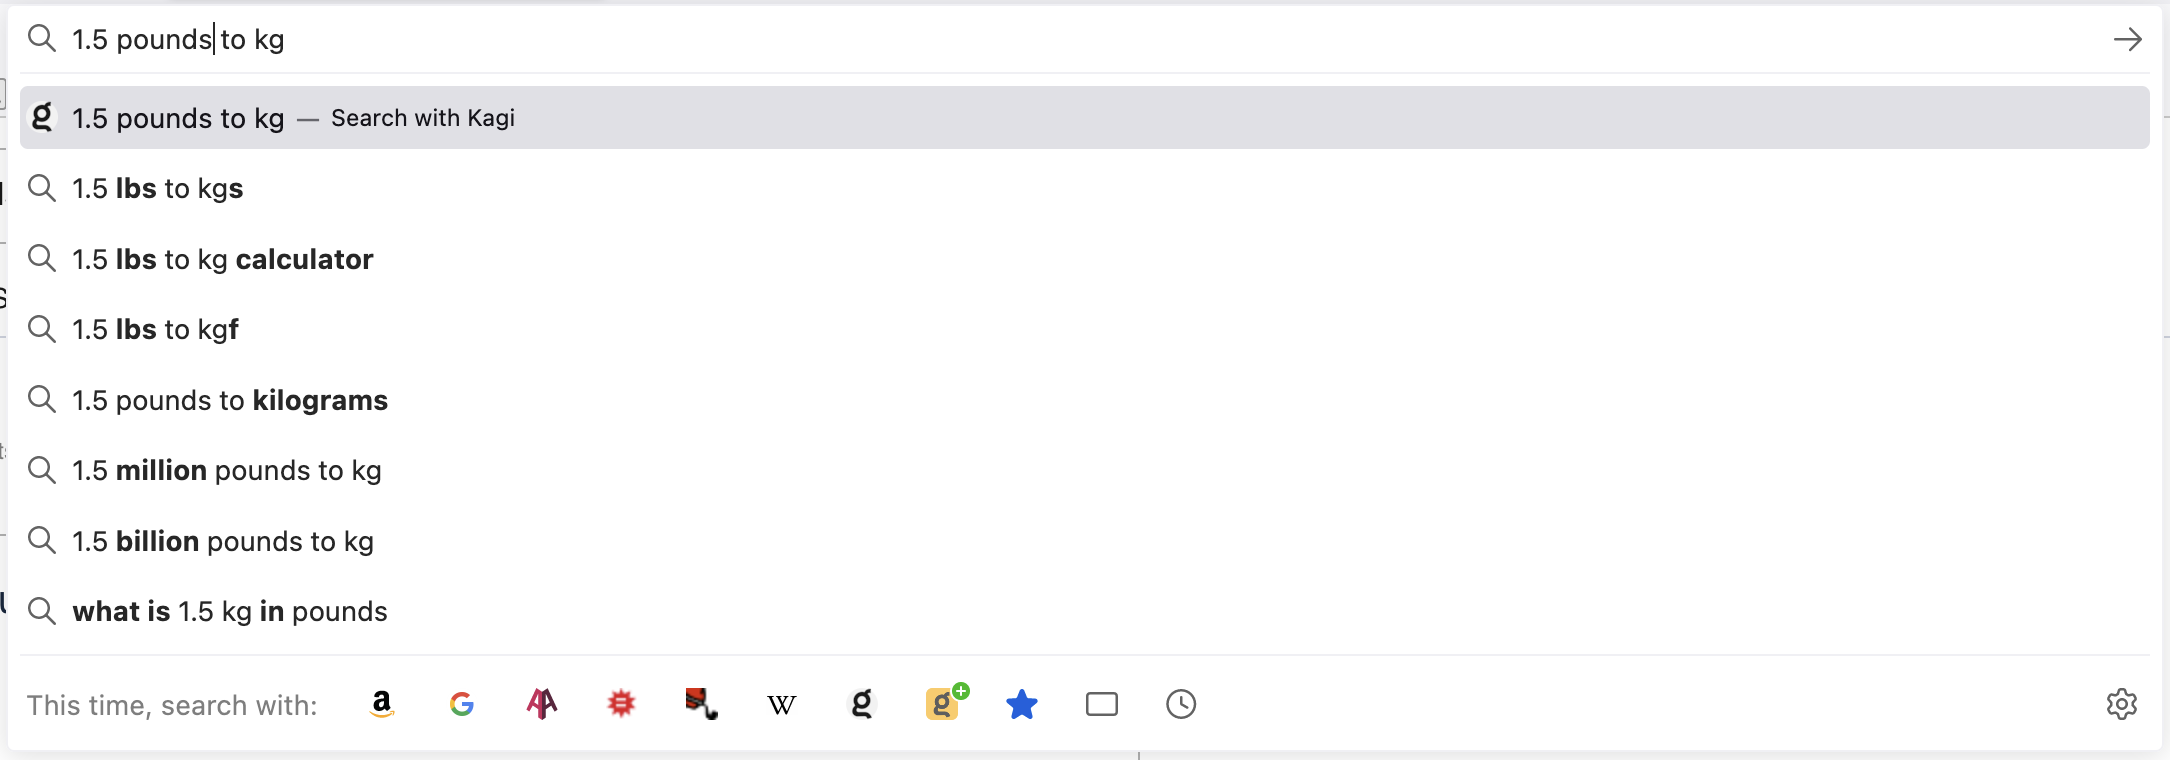The image size is (2170, 760).
Task: Search History via the clock icon
Action: point(1181,704)
